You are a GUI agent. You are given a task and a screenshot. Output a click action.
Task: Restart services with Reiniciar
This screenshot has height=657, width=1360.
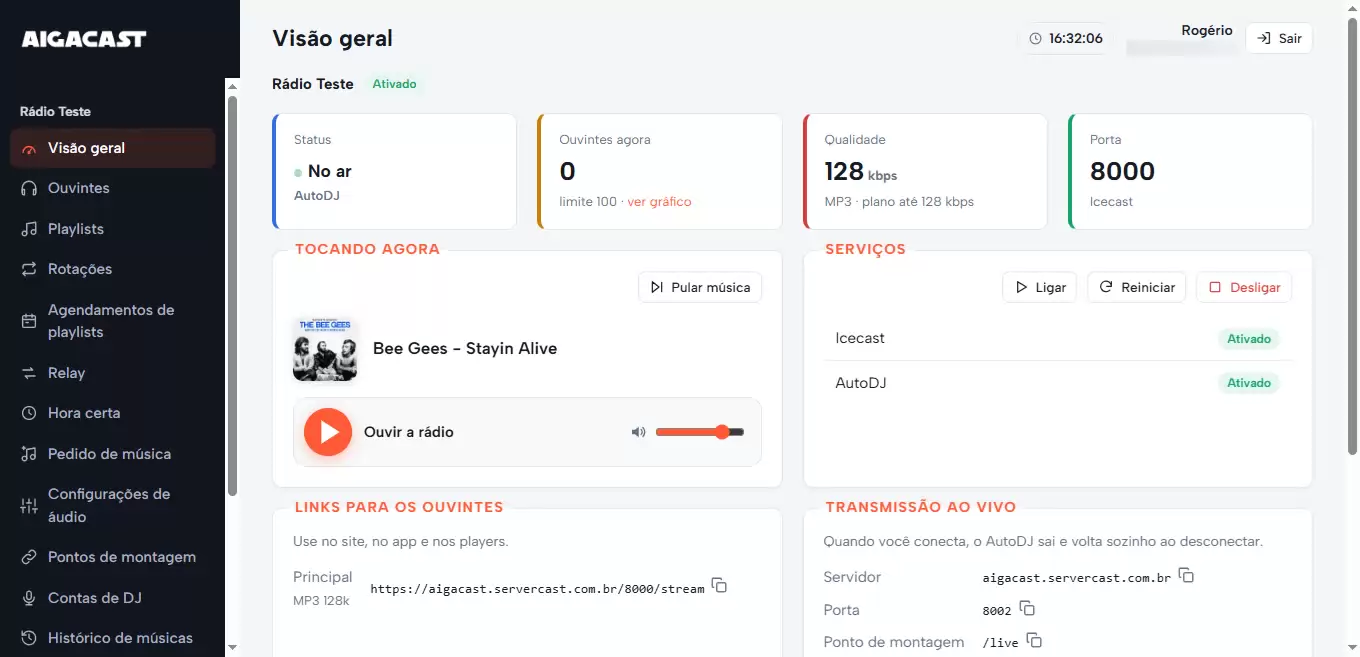point(1137,288)
